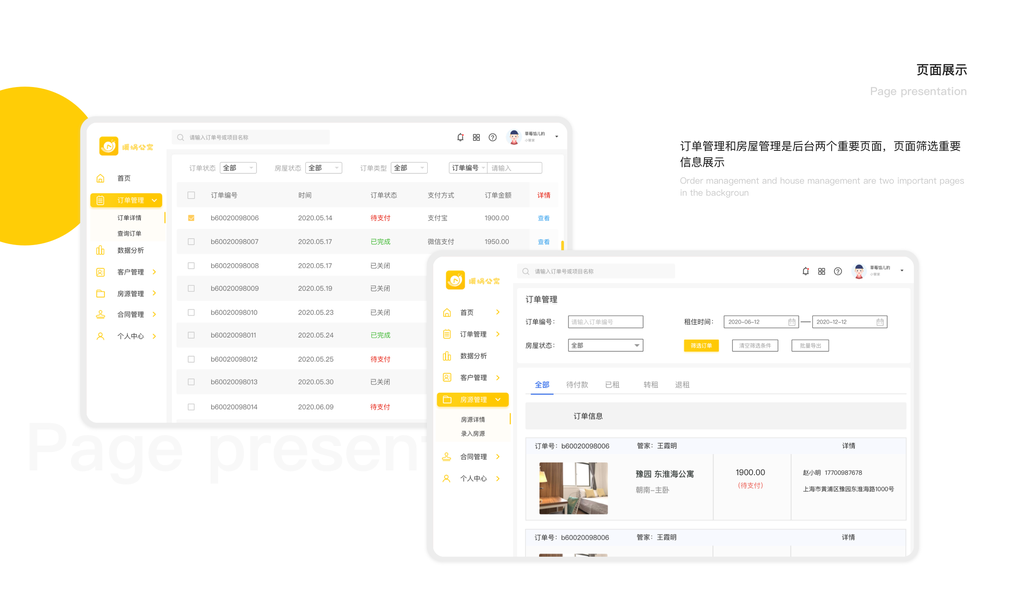
Task: Open the 房屋状态 全部 dropdown in the front window
Action: point(605,345)
